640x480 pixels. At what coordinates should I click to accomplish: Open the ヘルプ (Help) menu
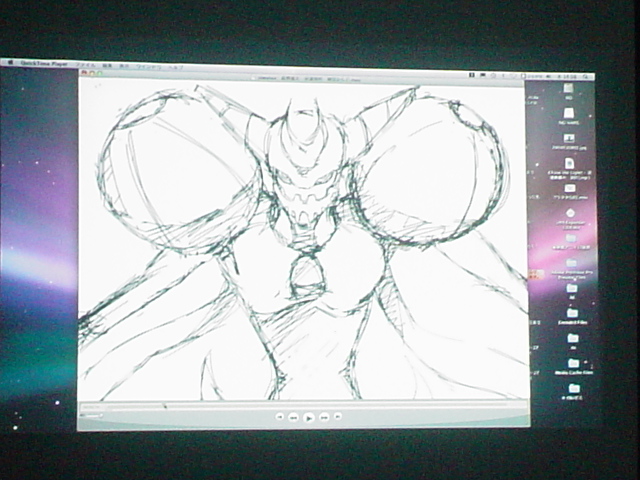(176, 67)
